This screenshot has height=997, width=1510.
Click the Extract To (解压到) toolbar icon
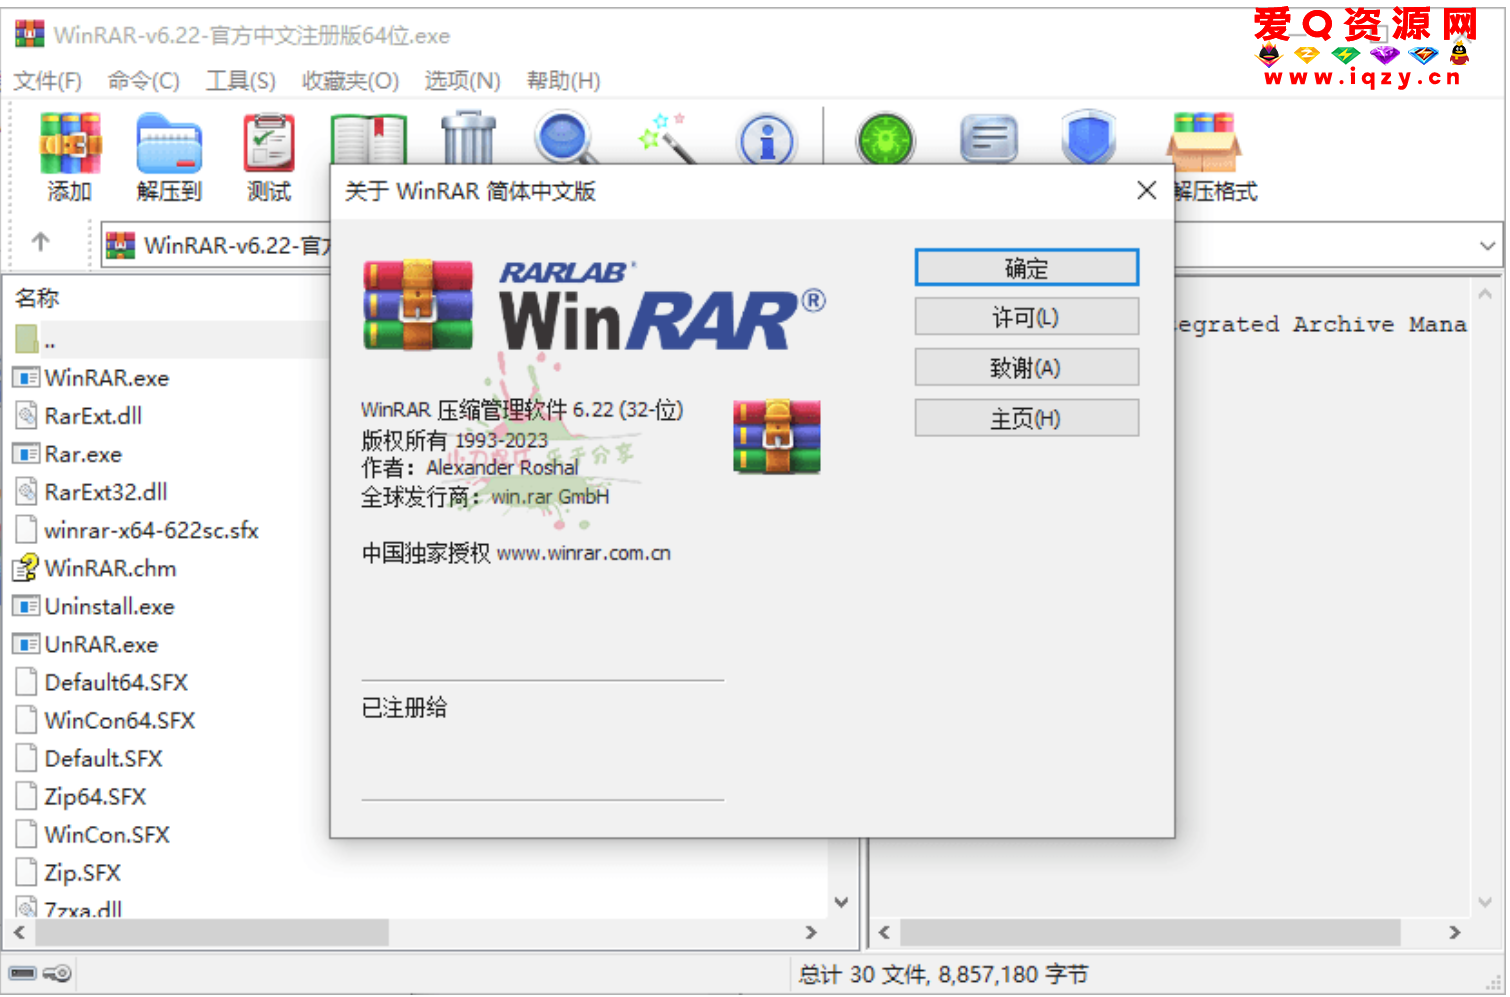(169, 143)
